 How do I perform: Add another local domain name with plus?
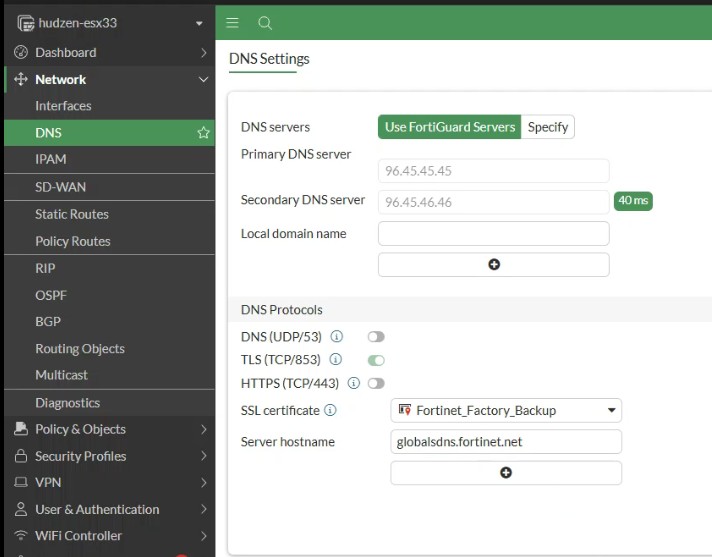pyautogui.click(x=494, y=265)
